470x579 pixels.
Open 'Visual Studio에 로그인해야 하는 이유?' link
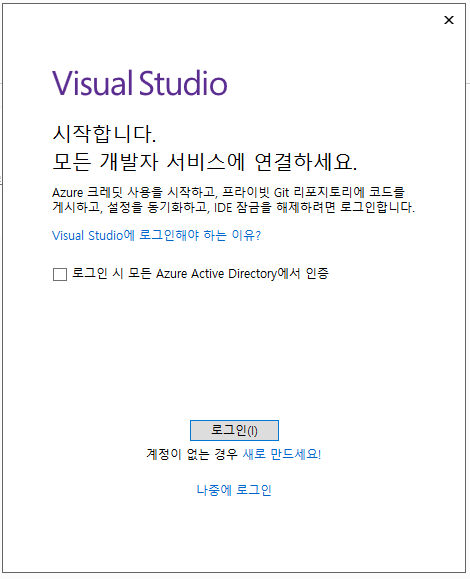157,235
